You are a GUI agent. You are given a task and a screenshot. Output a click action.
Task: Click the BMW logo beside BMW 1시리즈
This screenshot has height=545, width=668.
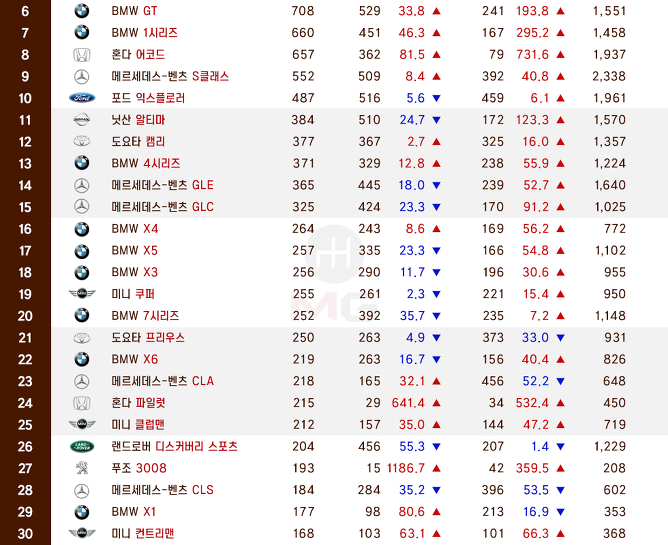(x=82, y=32)
